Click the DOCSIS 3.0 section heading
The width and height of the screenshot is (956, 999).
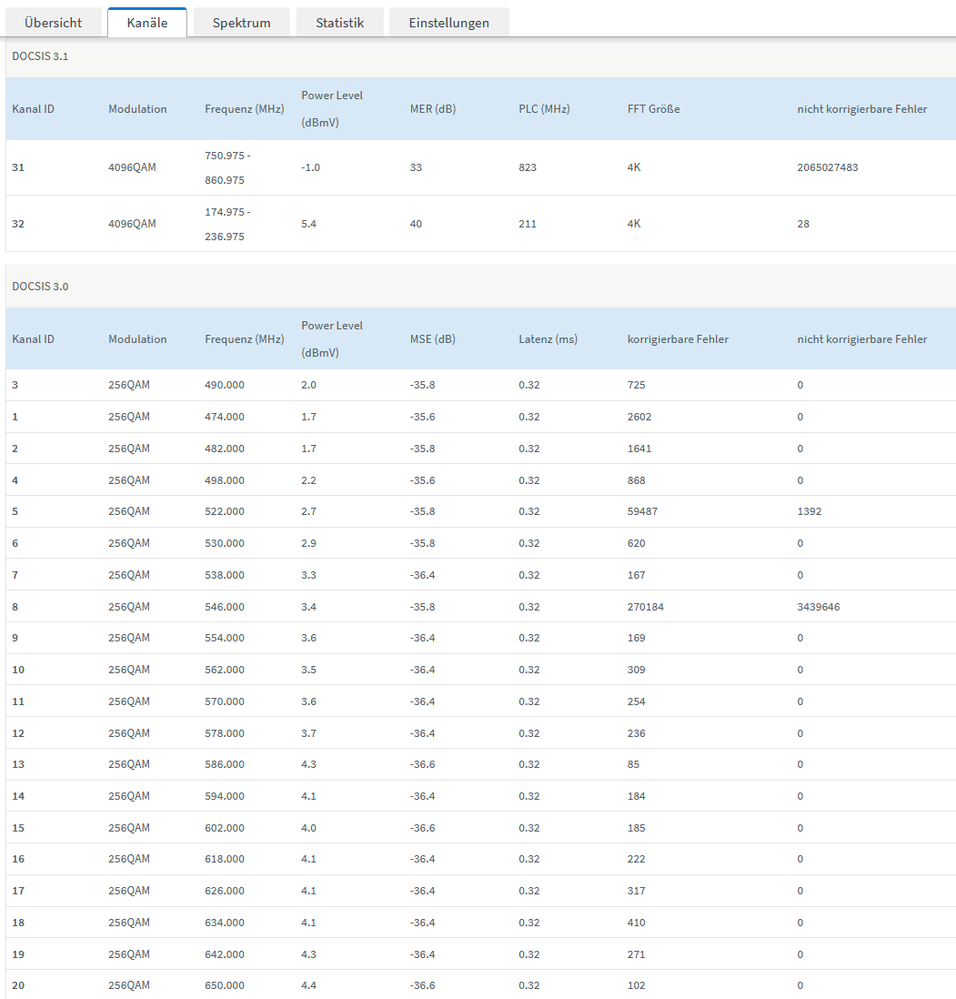click(40, 287)
